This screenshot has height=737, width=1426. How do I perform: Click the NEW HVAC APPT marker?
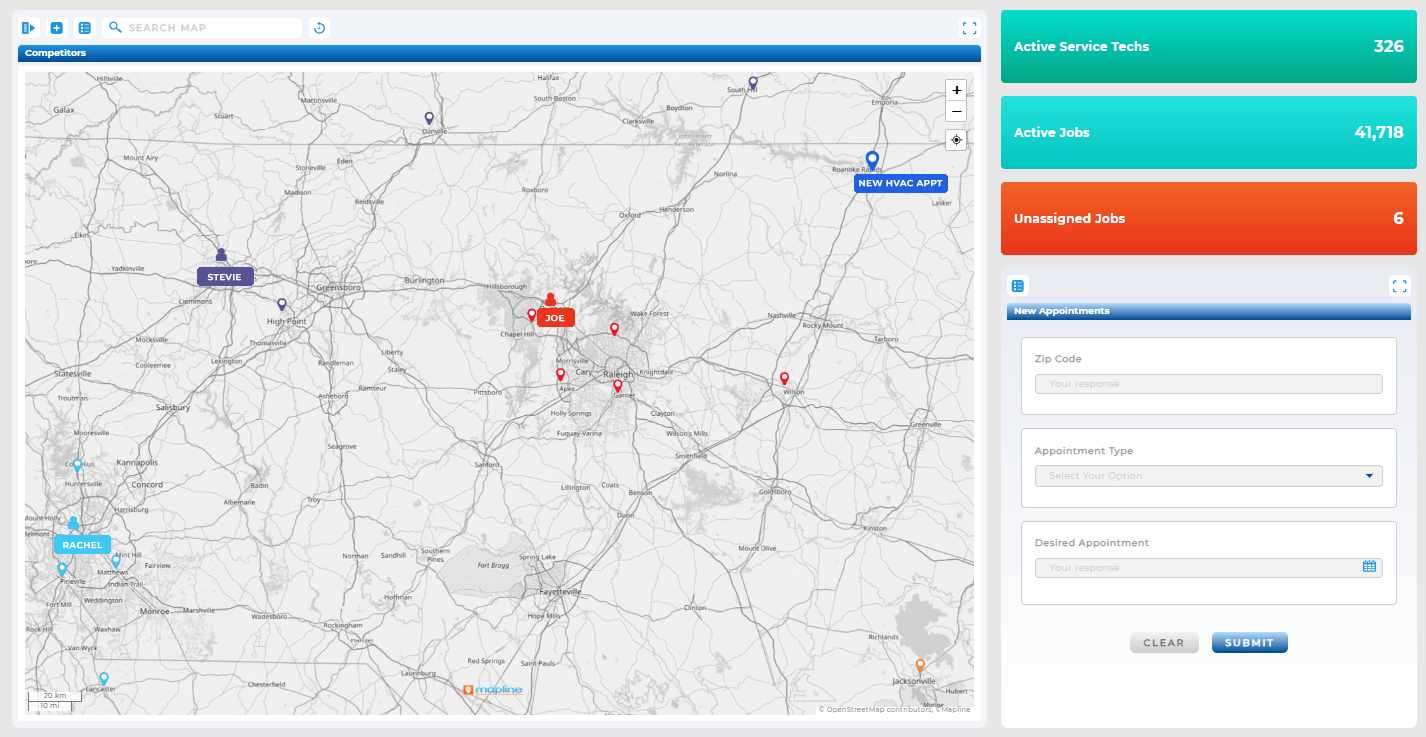pos(871,160)
